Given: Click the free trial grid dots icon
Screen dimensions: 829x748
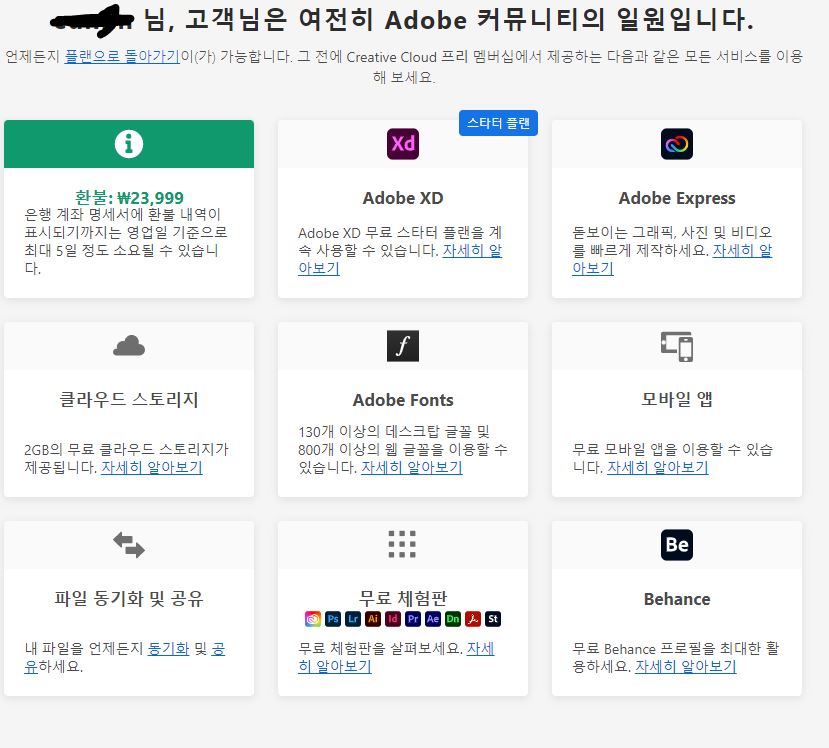Looking at the screenshot, I should click(402, 544).
